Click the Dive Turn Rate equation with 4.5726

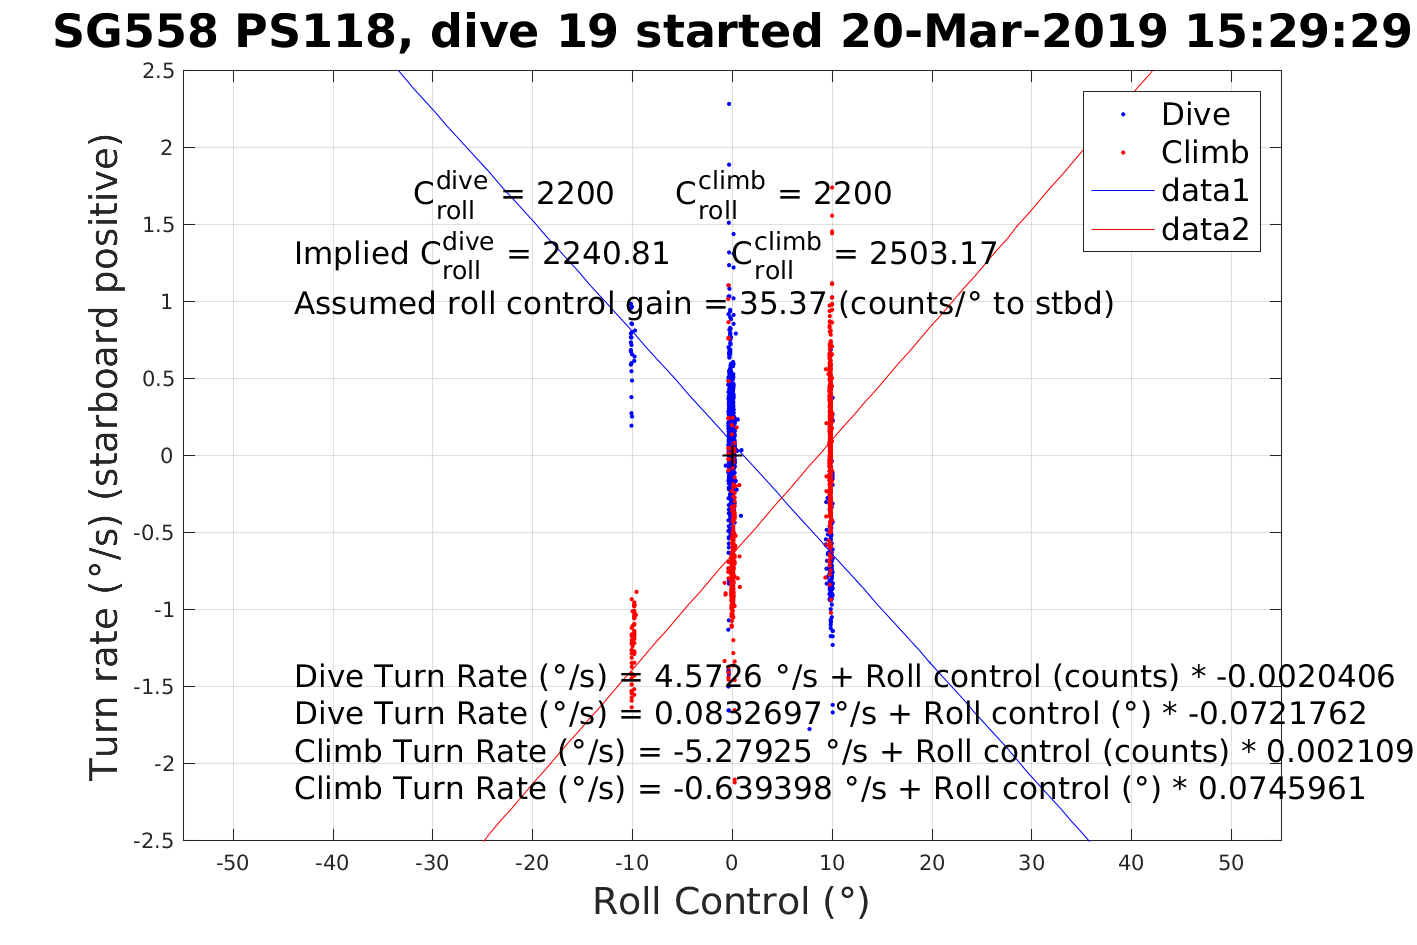(x=844, y=677)
